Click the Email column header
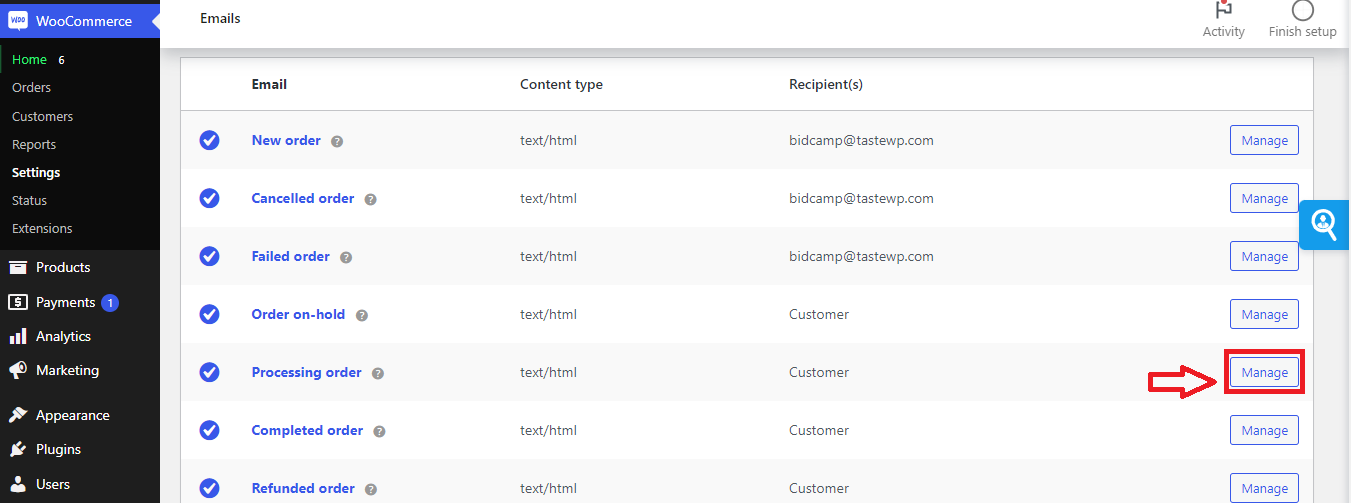Viewport: 1351px width, 503px height. (x=269, y=84)
